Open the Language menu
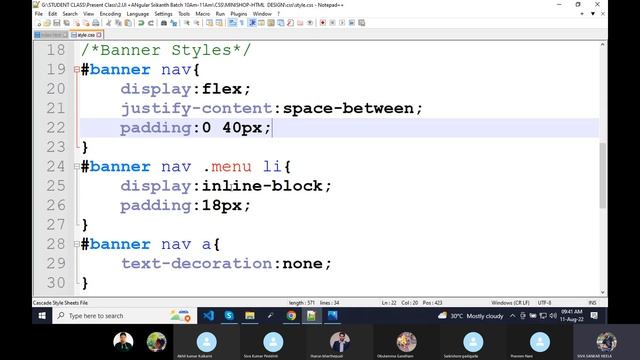The image size is (640, 360). (138, 14)
